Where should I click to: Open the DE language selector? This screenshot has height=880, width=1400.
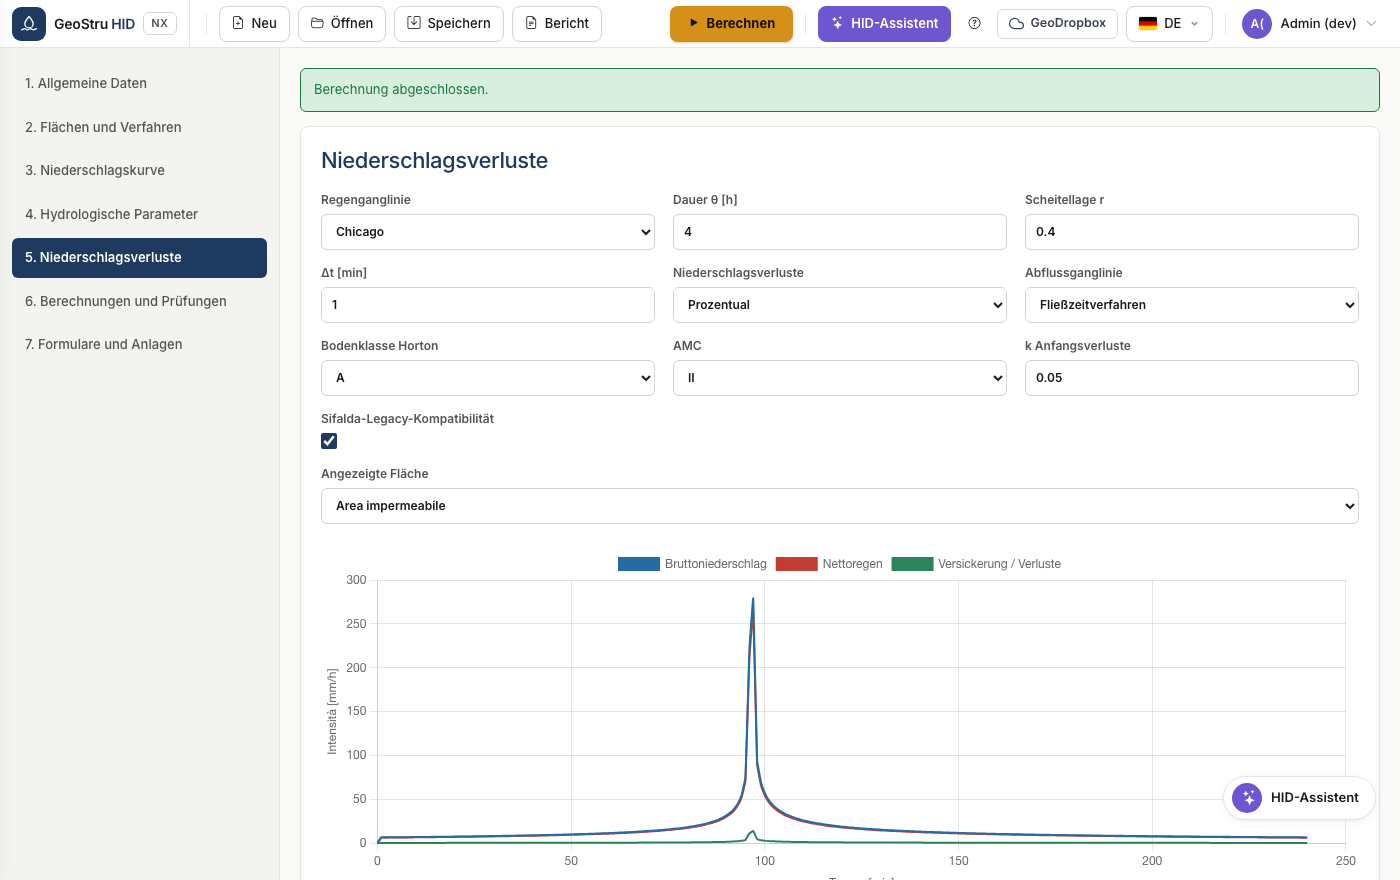[1169, 23]
